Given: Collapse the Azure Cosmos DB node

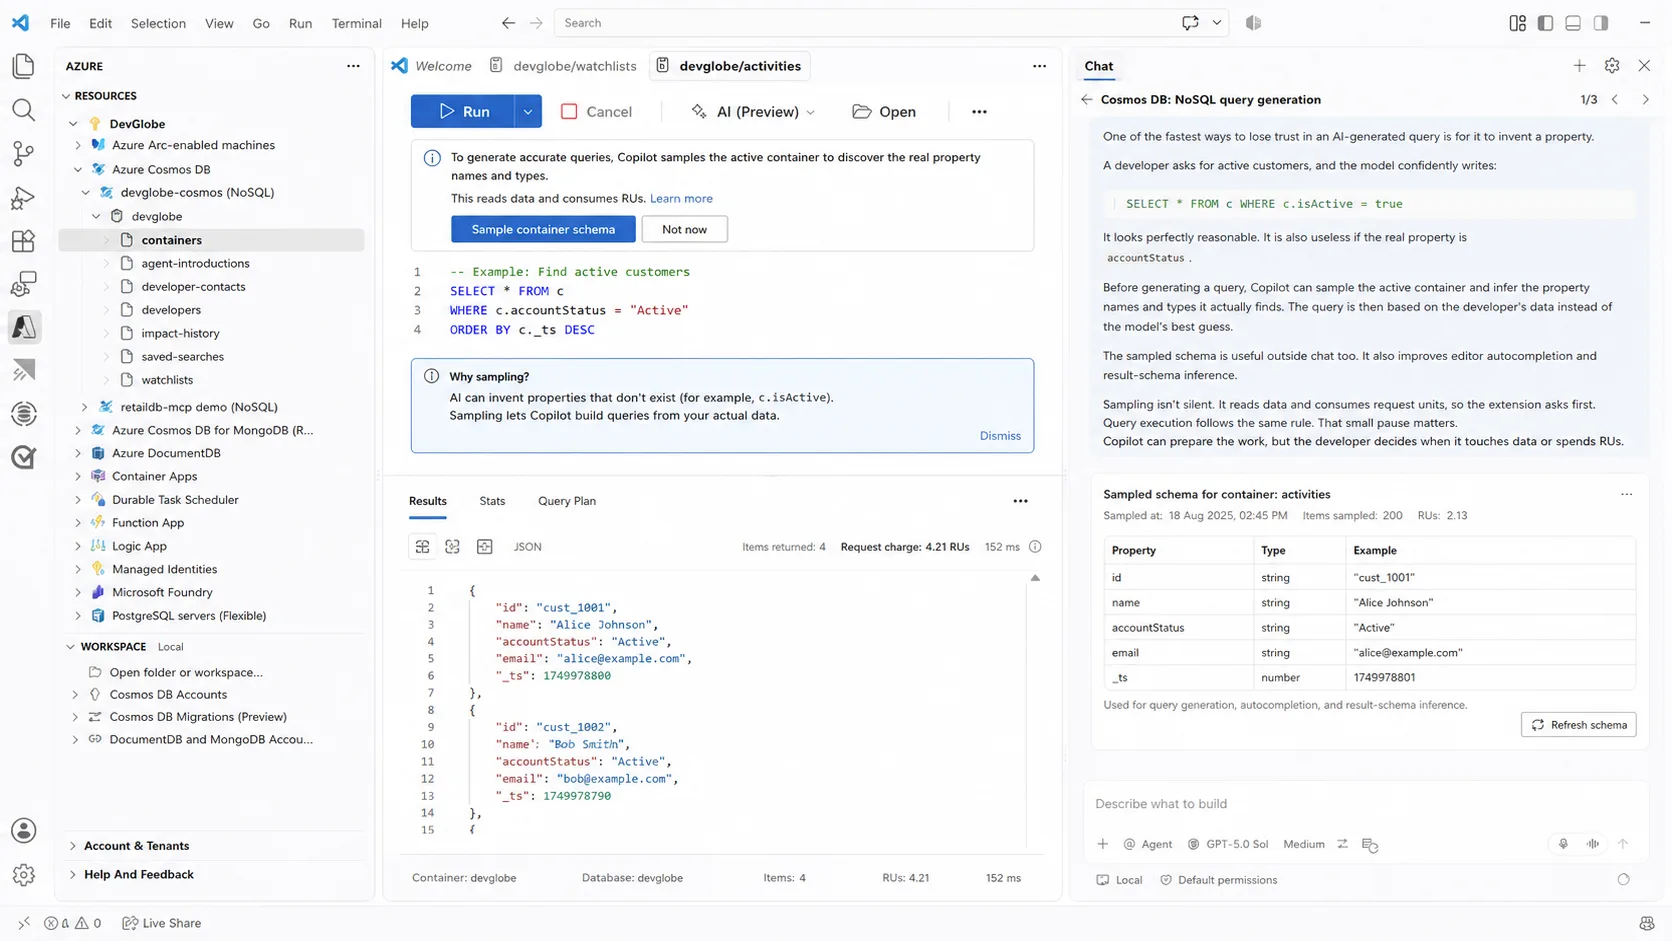Looking at the screenshot, I should point(78,170).
